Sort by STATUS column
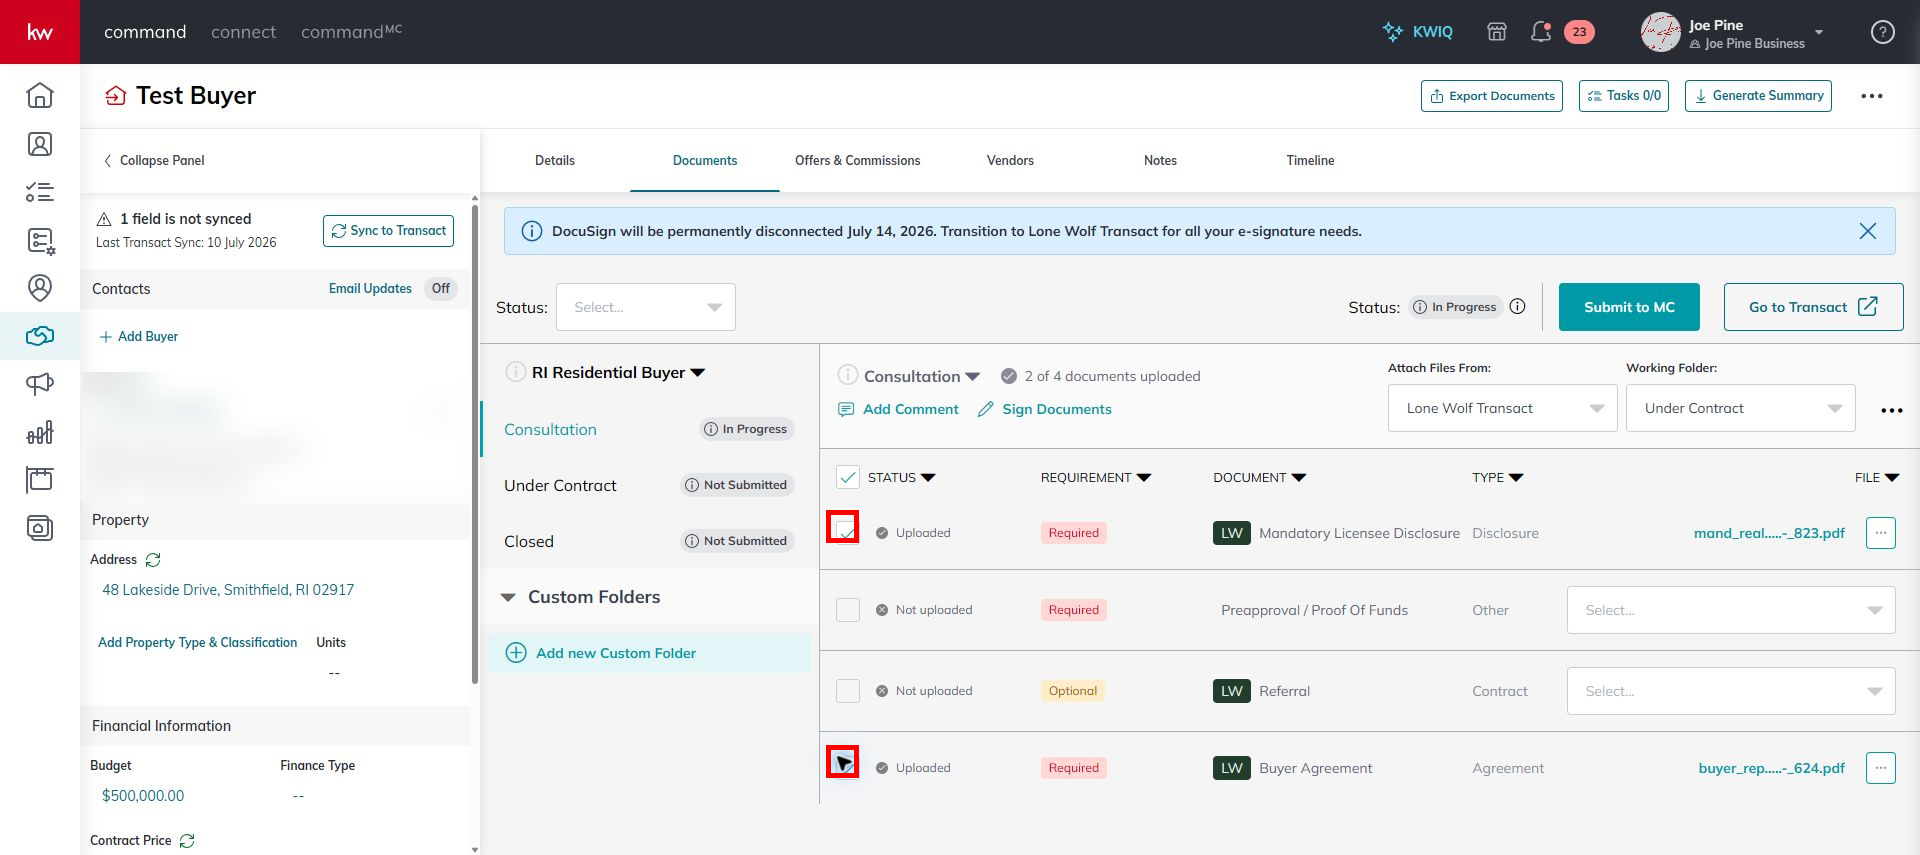This screenshot has width=1920, height=855. click(x=902, y=478)
